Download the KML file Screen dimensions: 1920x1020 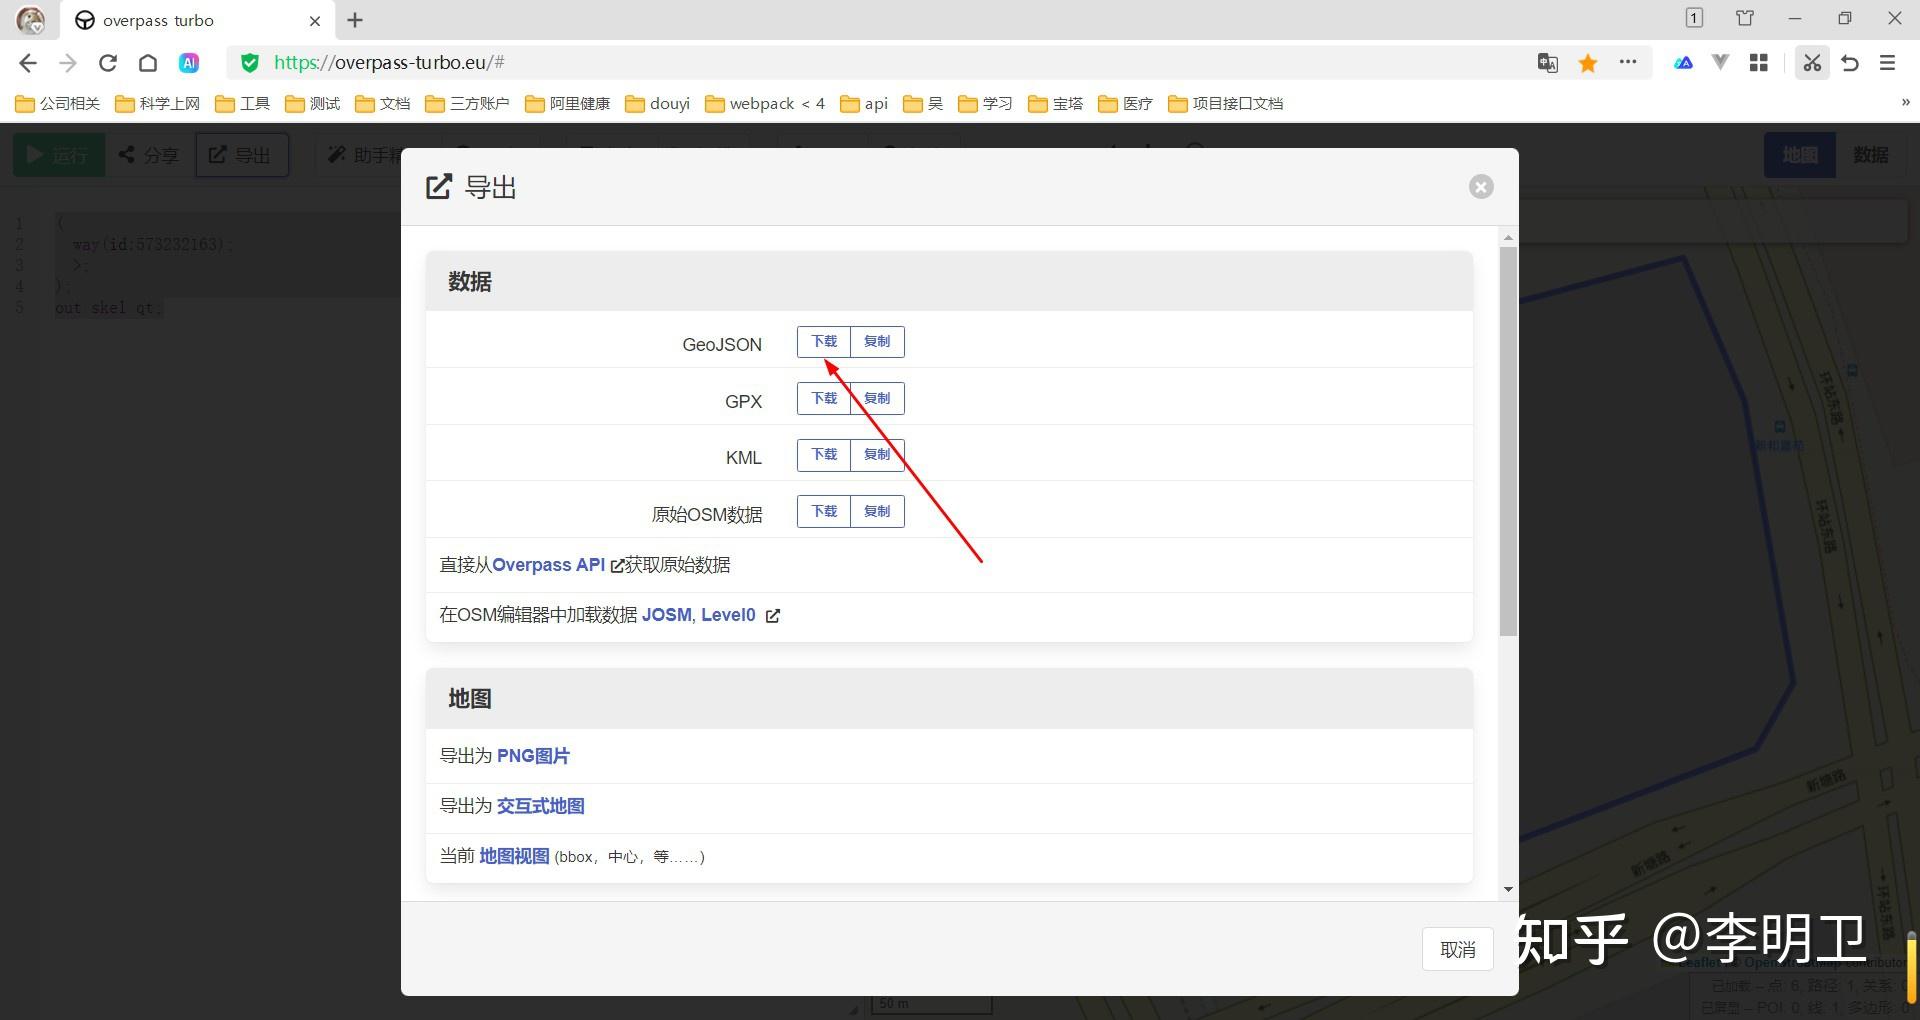coord(824,455)
